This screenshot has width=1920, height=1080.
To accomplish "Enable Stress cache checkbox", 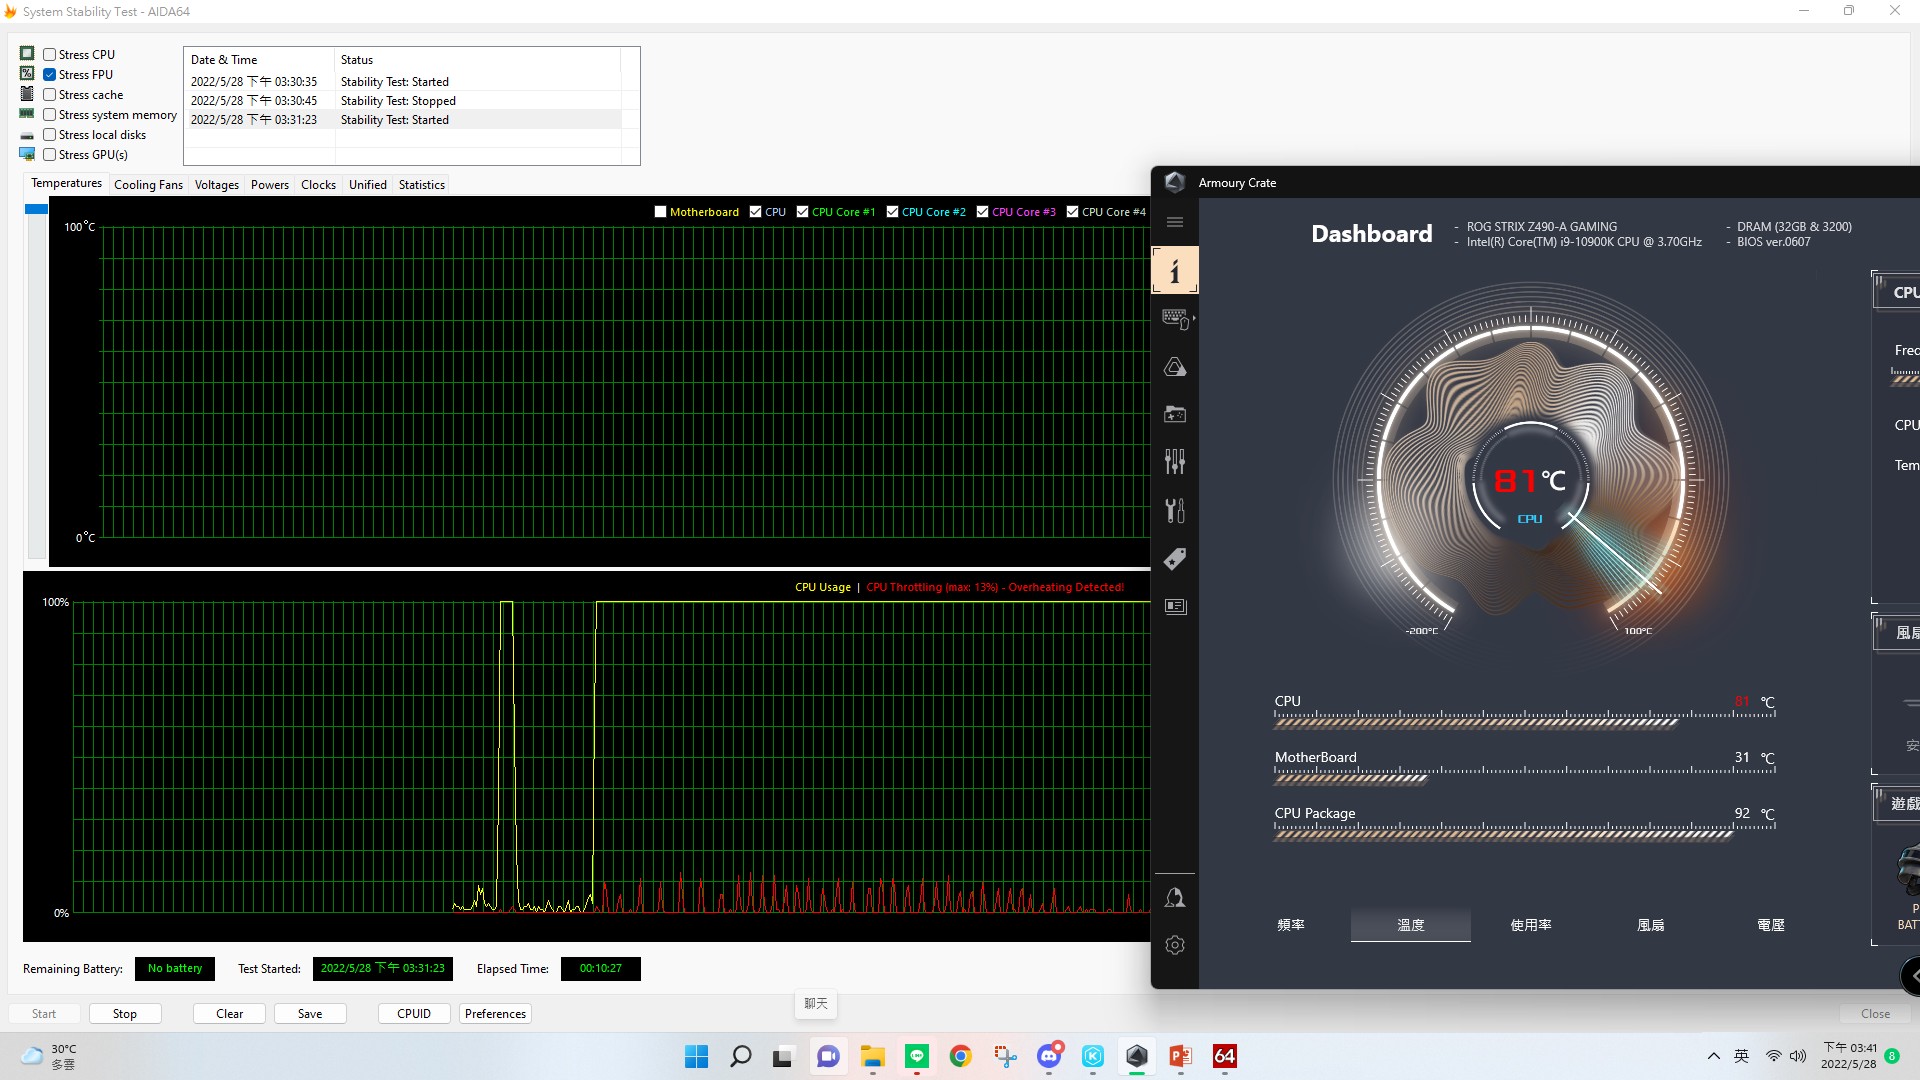I will pyautogui.click(x=49, y=95).
